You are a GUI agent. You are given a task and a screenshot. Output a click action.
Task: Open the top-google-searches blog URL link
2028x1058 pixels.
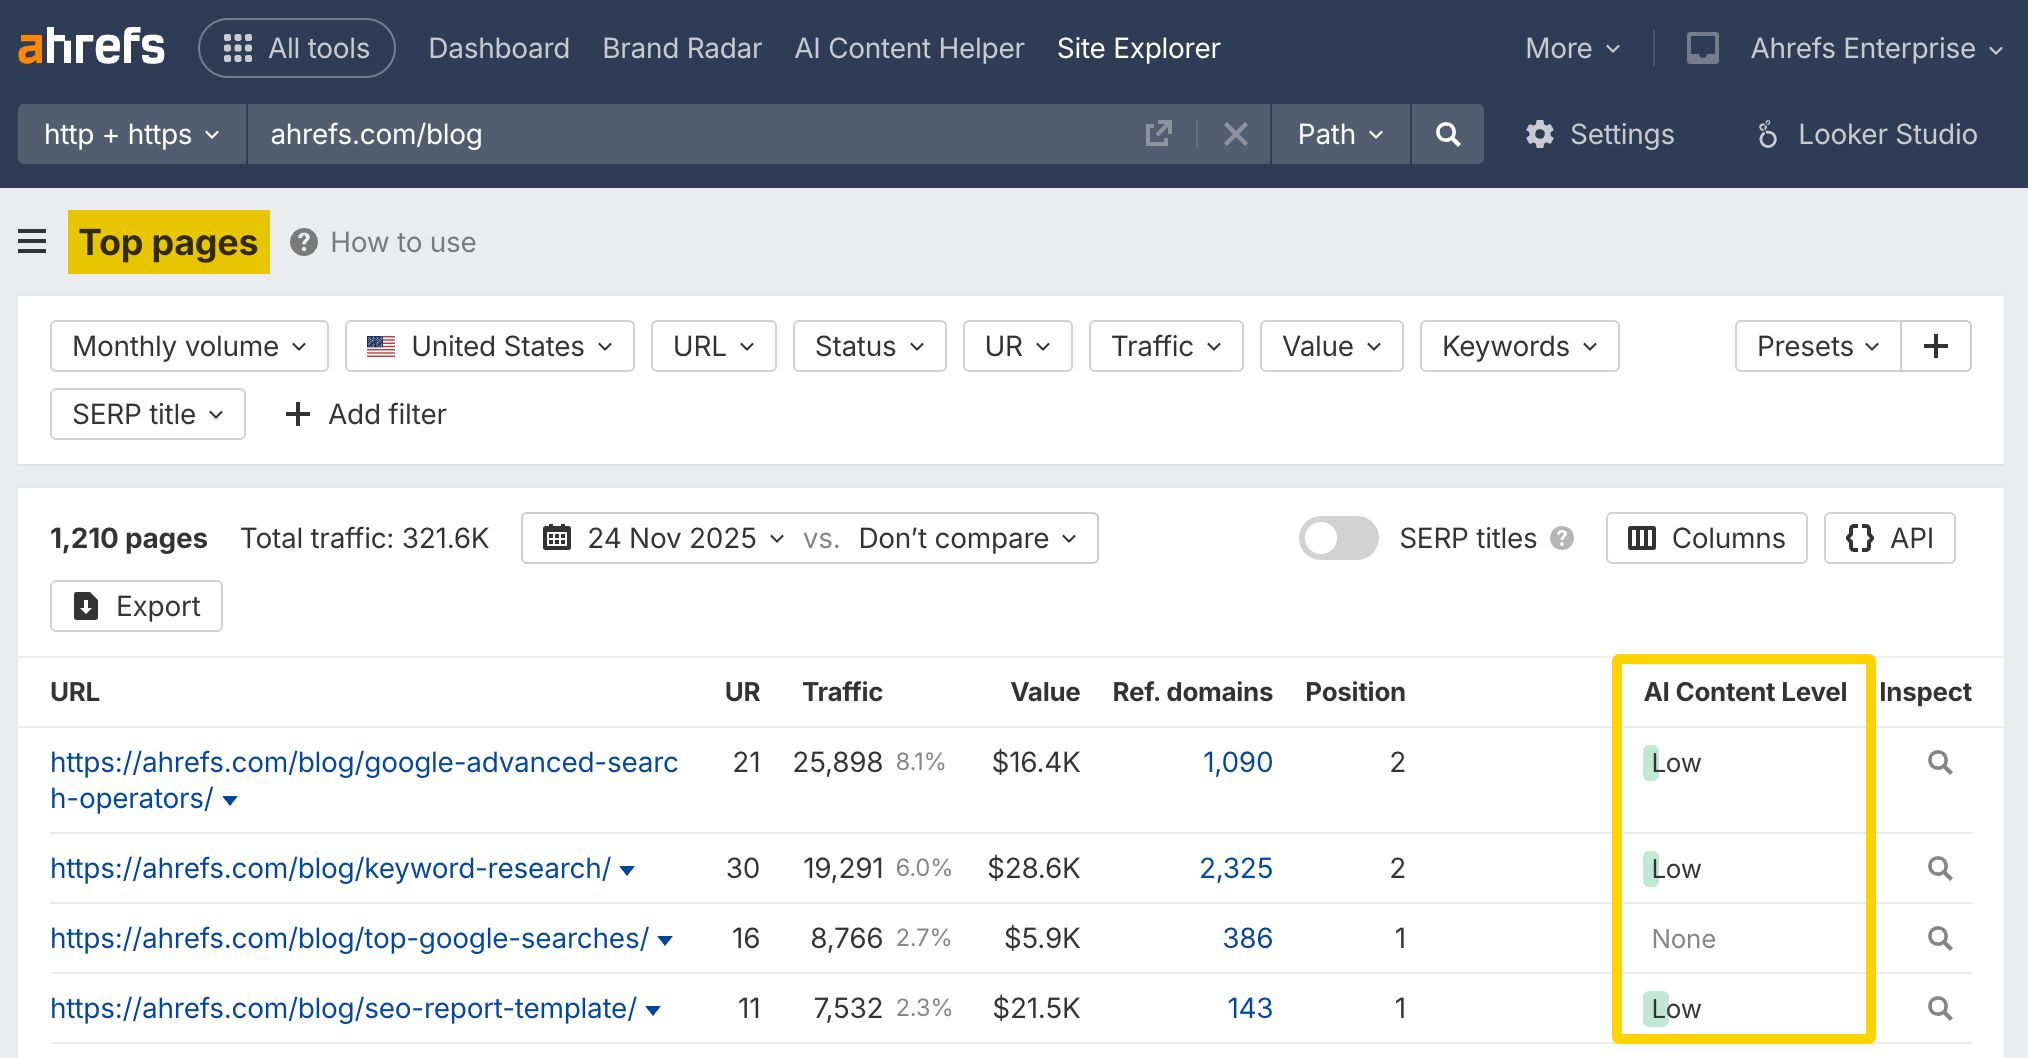coord(349,938)
